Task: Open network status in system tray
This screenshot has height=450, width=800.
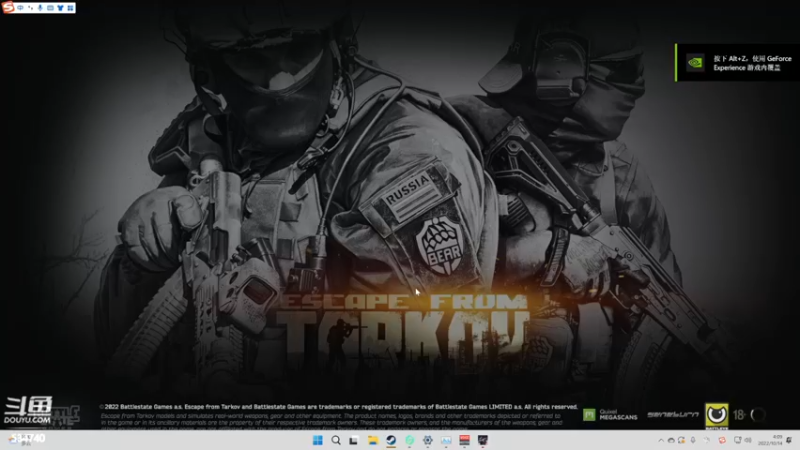Action: point(737,440)
